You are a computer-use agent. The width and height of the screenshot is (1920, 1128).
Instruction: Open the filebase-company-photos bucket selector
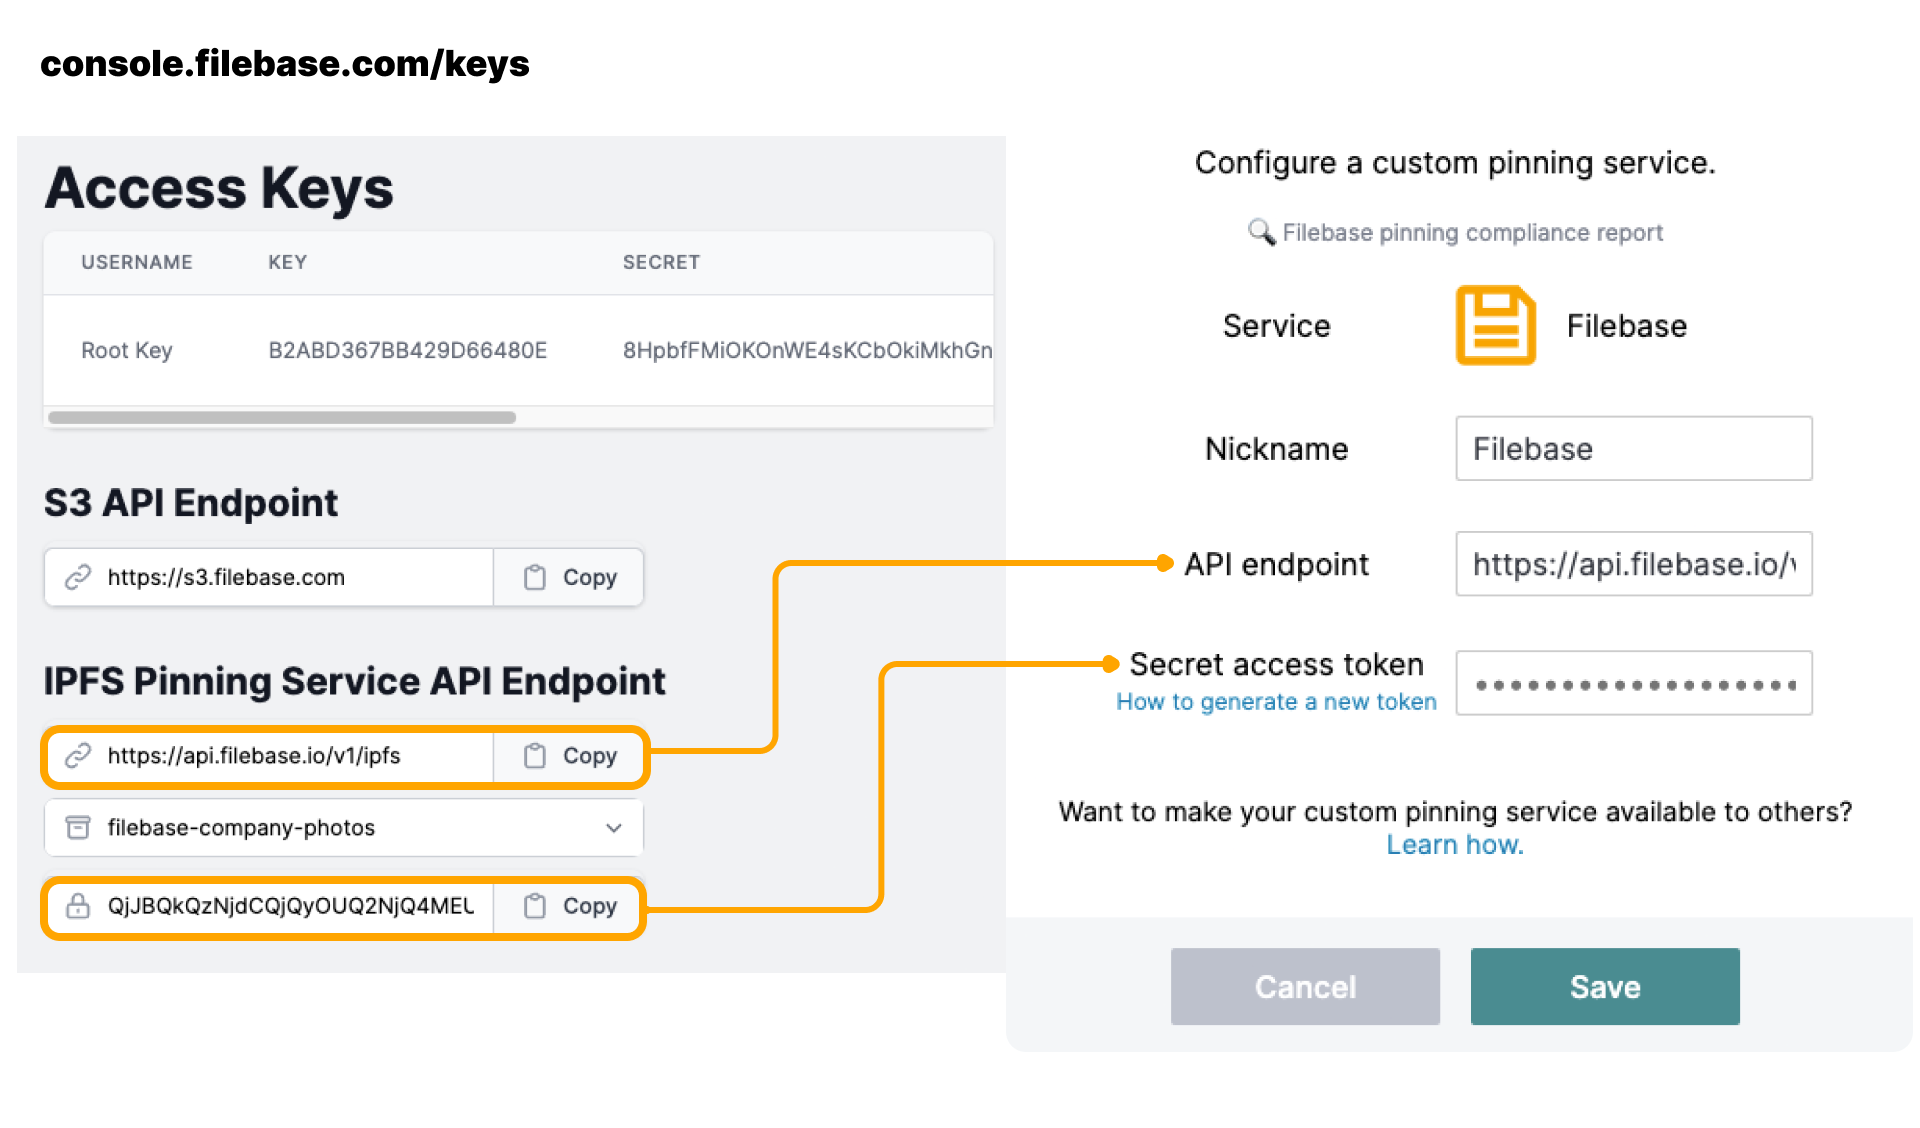pos(340,828)
